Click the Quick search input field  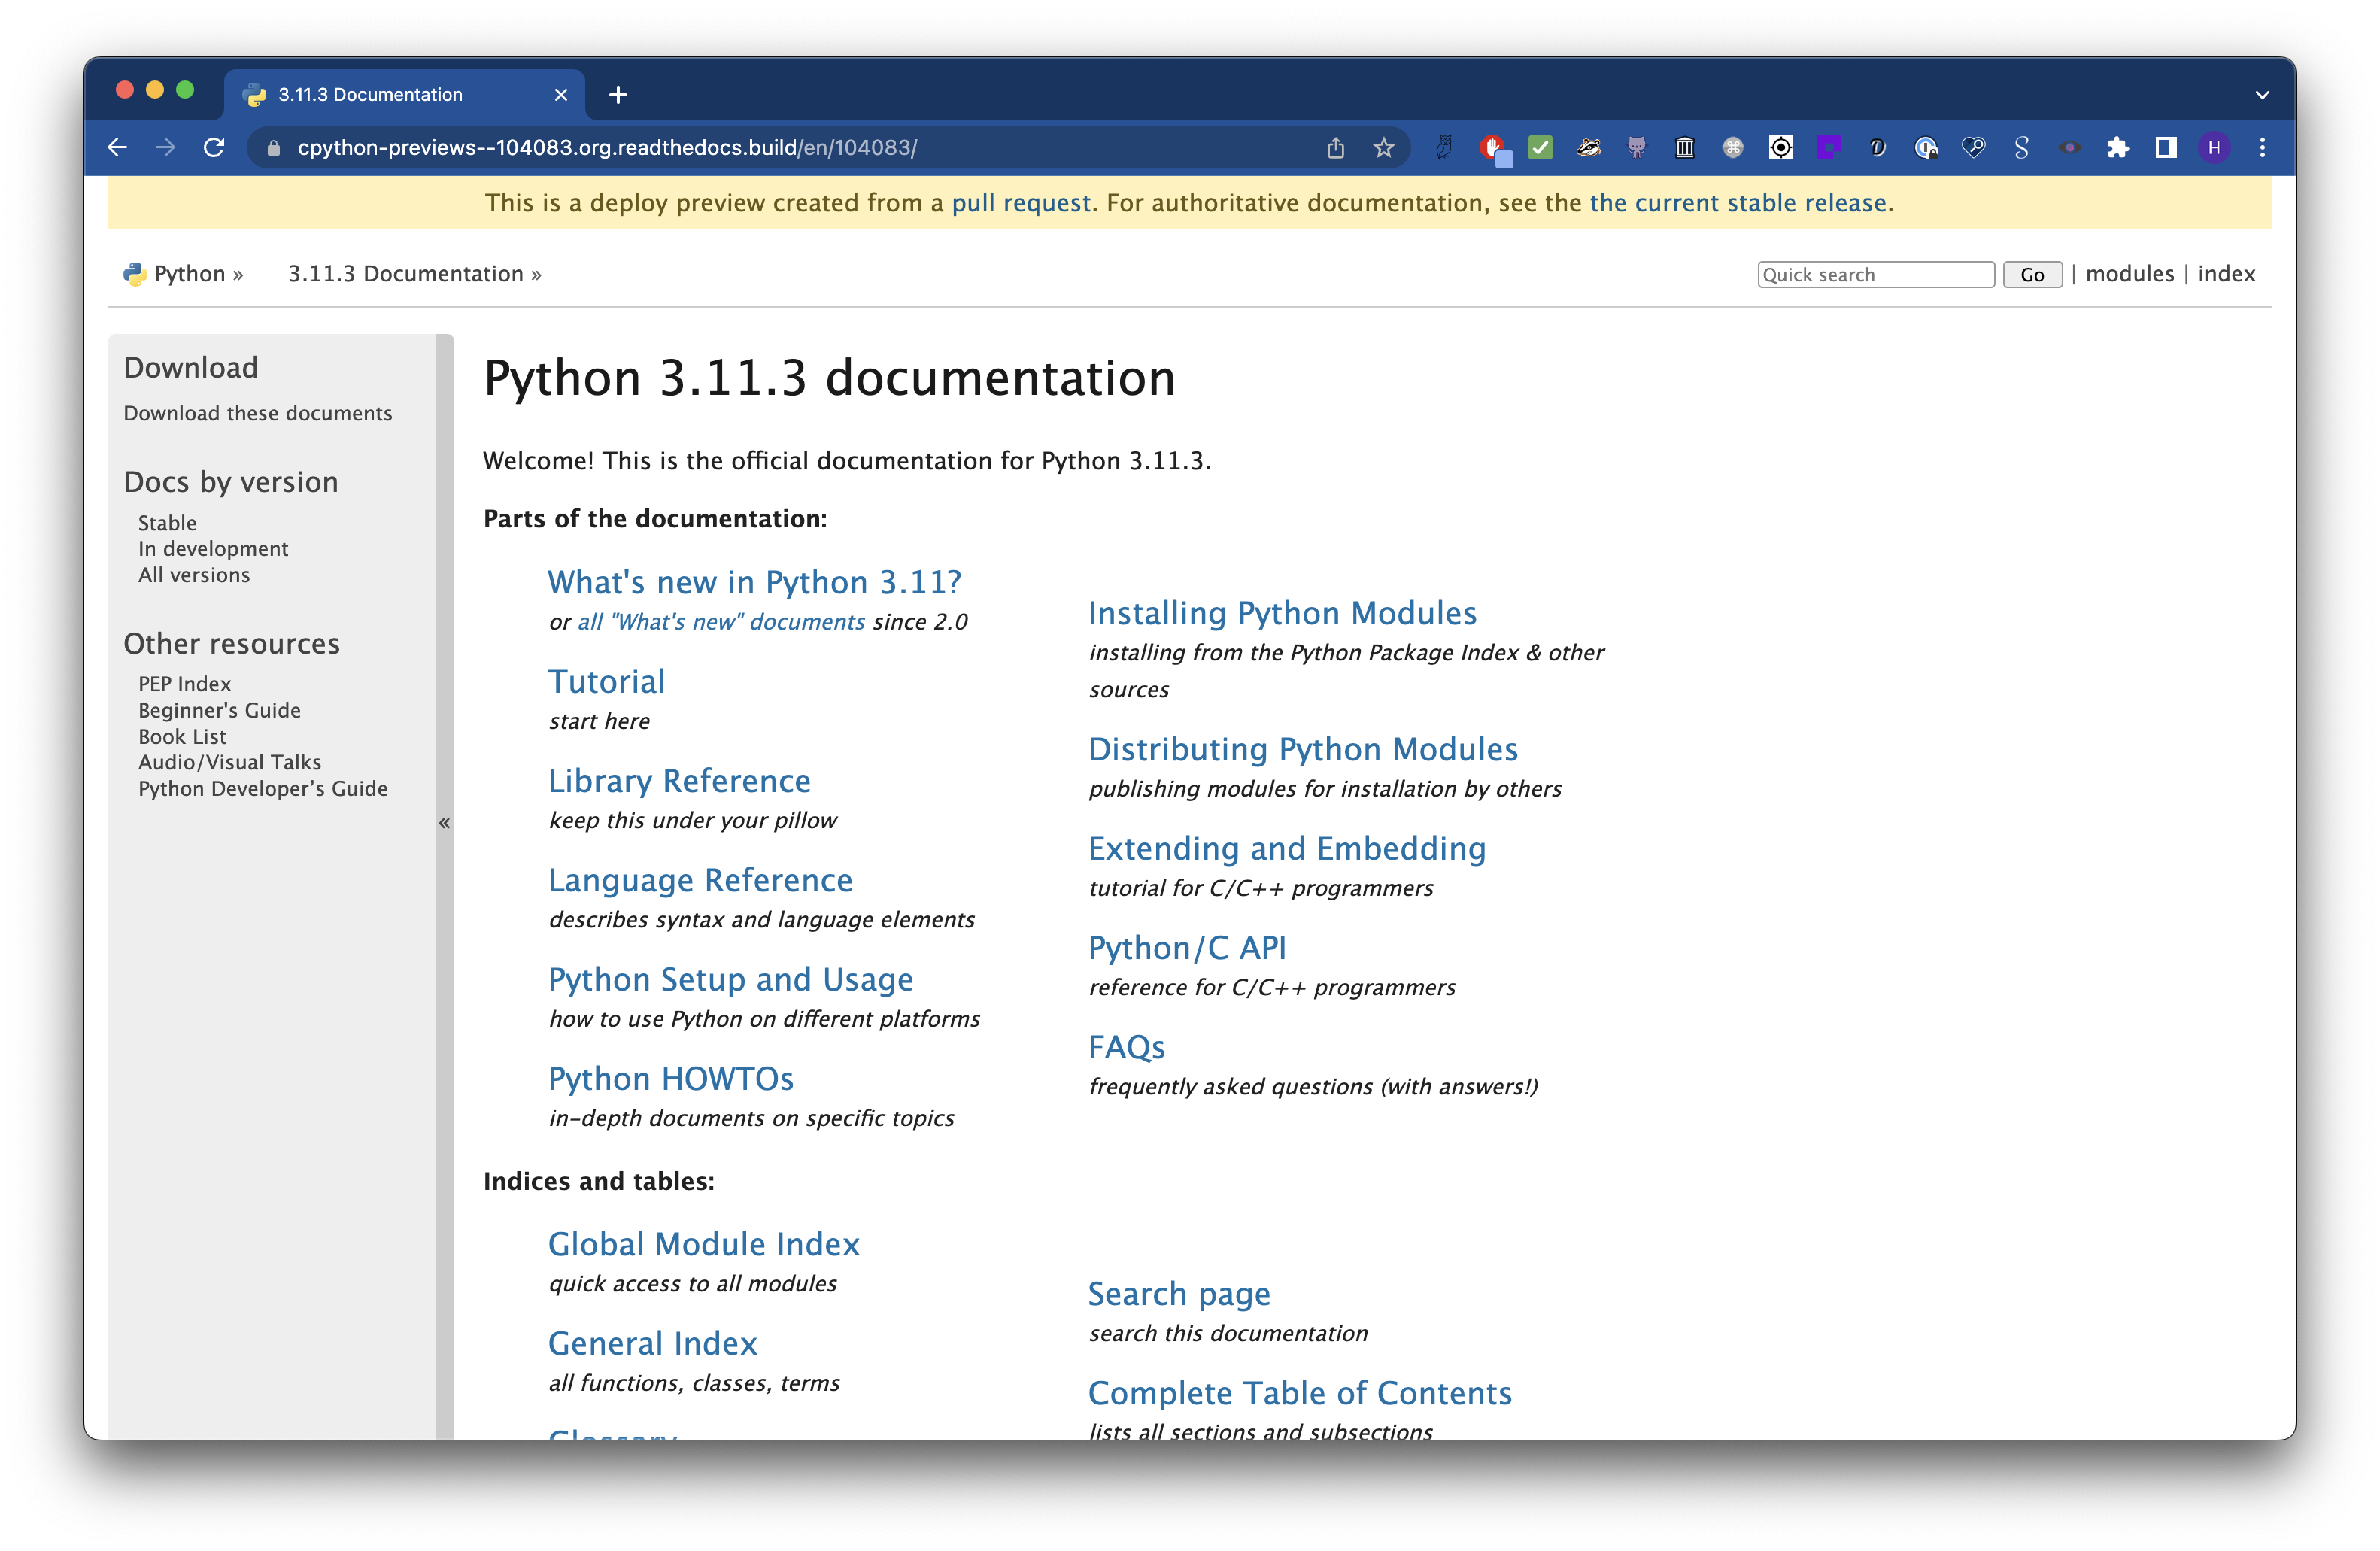(x=1875, y=275)
